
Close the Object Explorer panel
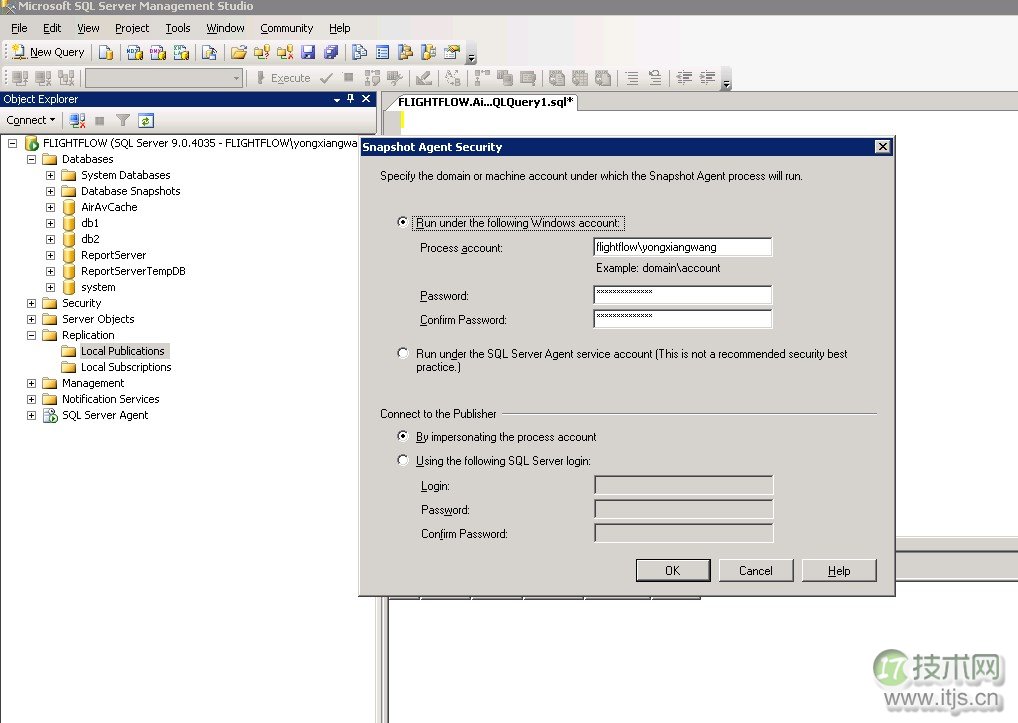[x=366, y=99]
